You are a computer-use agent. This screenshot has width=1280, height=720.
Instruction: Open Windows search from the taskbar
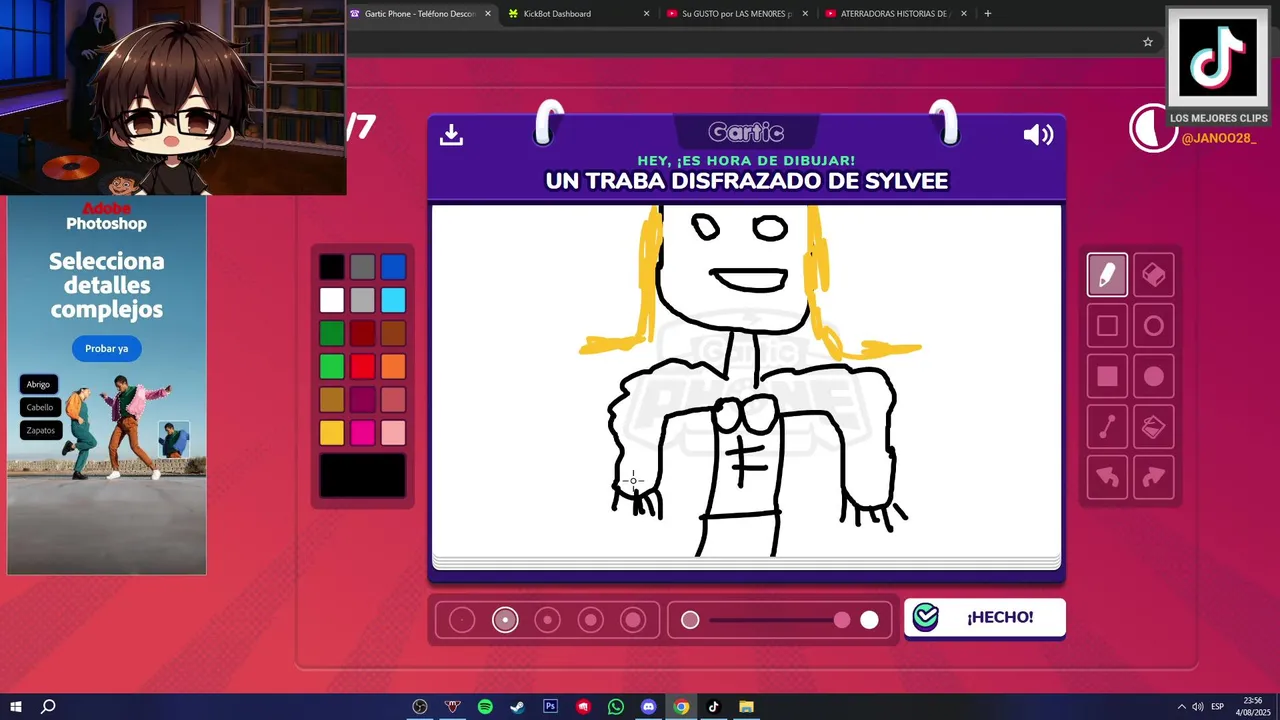point(48,706)
